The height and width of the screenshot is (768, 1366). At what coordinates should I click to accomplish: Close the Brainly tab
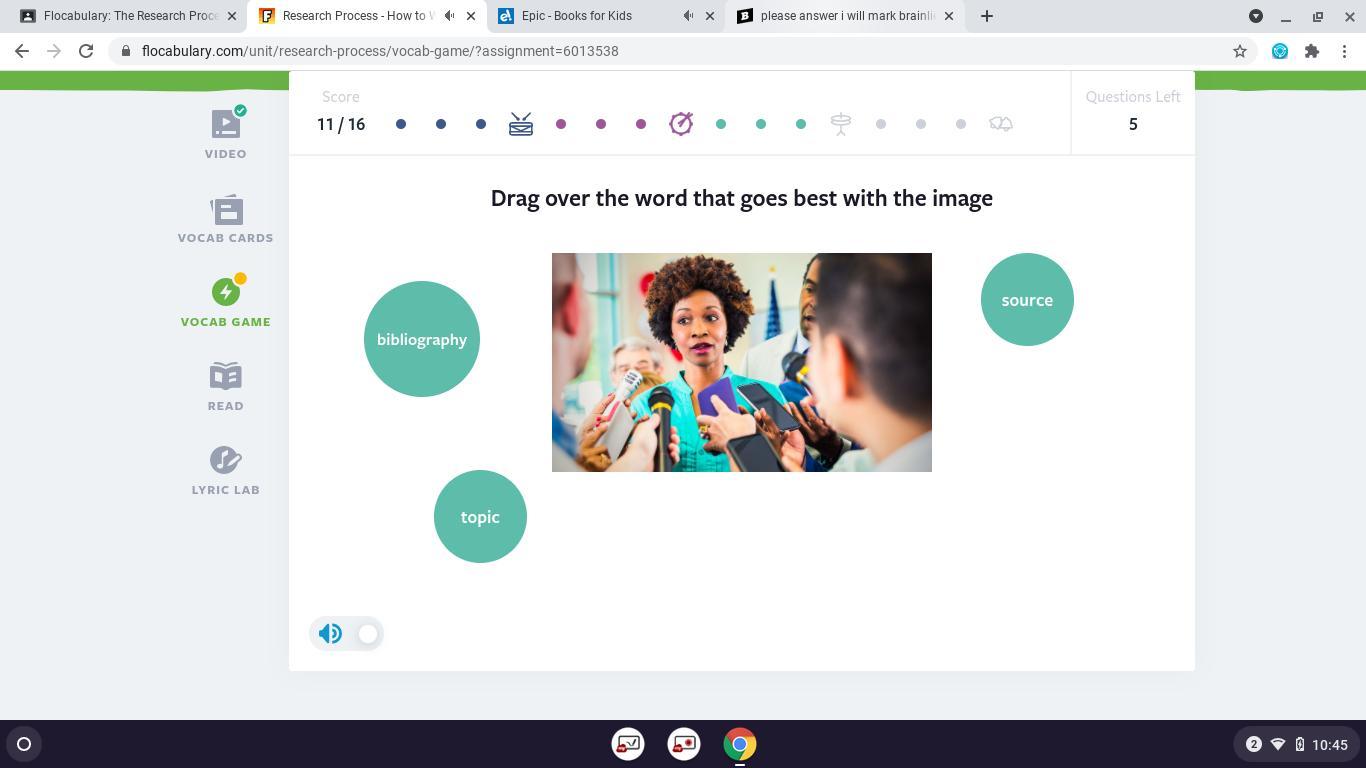(949, 16)
